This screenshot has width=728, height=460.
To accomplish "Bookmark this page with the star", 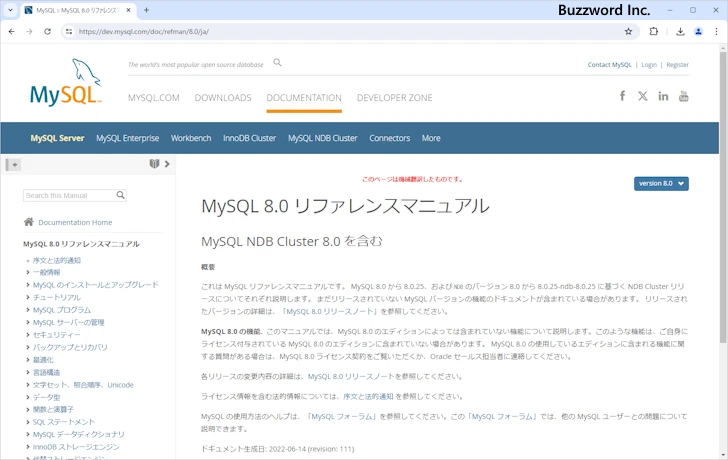I will (x=628, y=32).
